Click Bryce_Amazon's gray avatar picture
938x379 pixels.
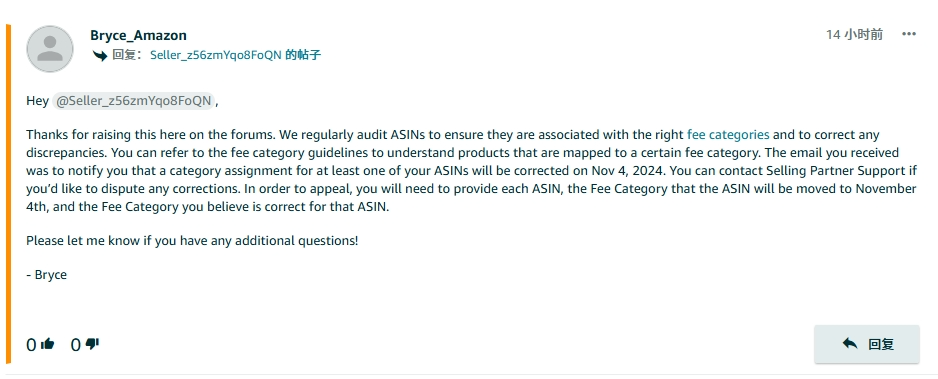[50, 48]
